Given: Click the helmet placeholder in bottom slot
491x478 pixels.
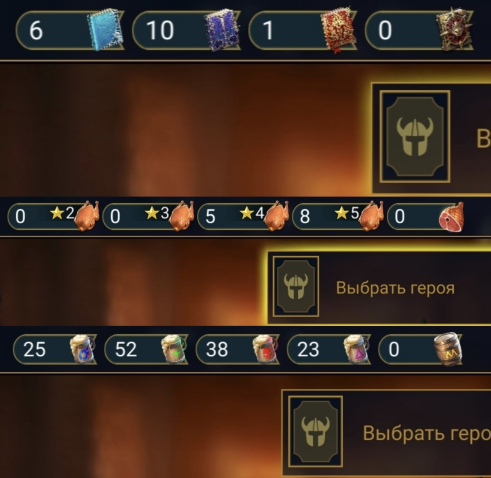Looking at the screenshot, I should pyautogui.click(x=315, y=432).
